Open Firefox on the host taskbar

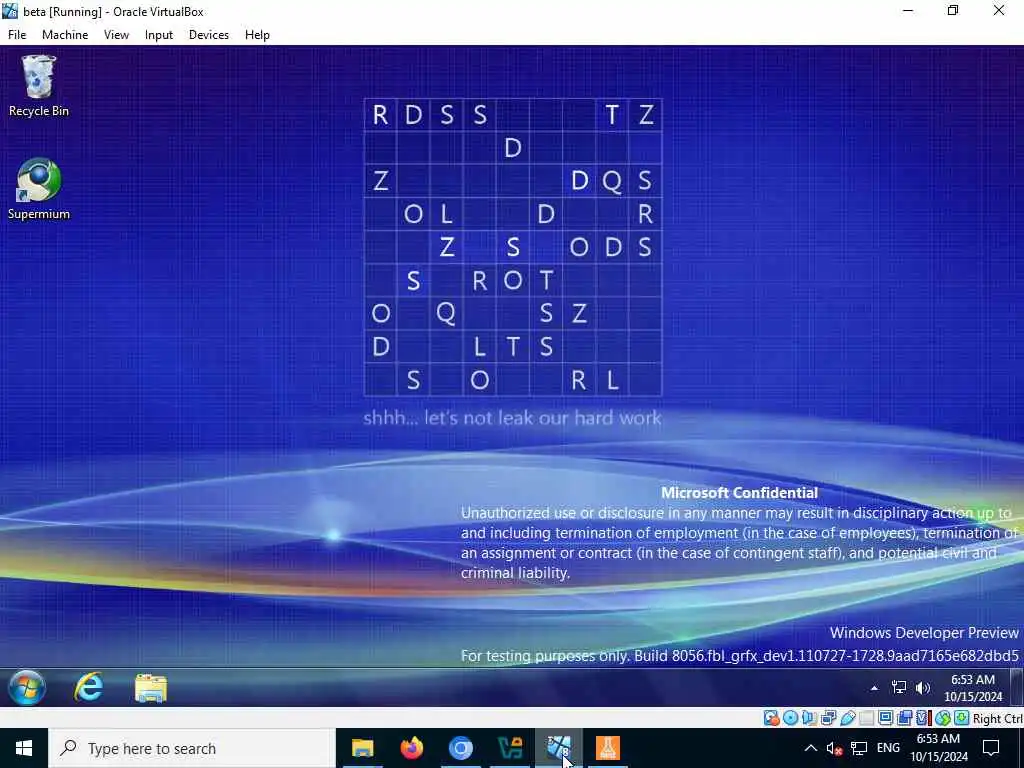411,748
